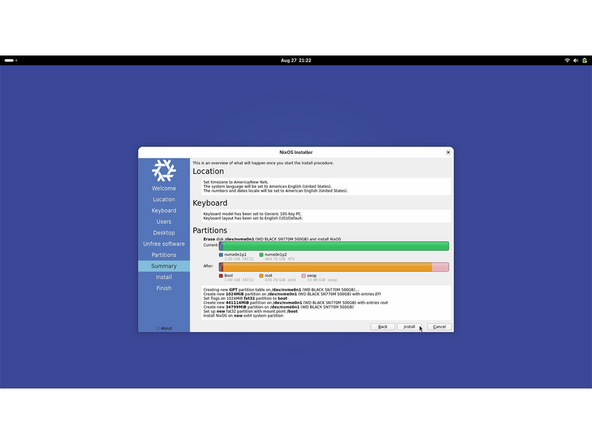The image size is (592, 444).
Task: Open the About link in the sidebar
Action: pos(164,328)
